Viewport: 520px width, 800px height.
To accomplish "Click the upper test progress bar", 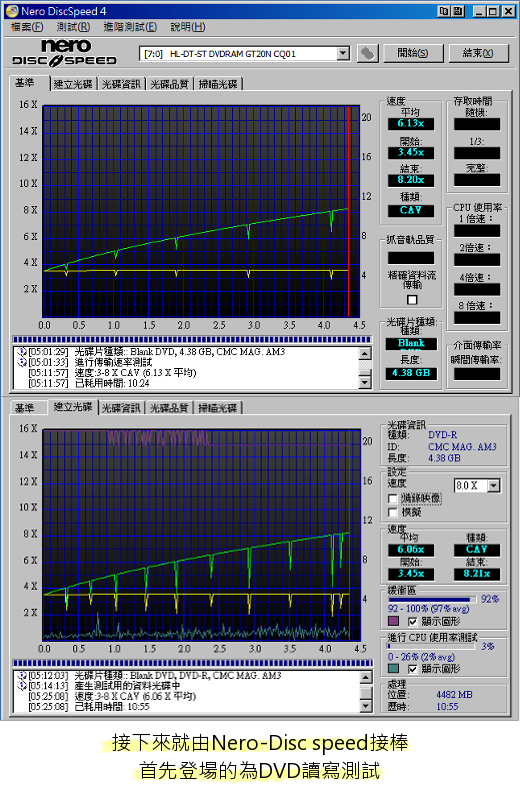I will coord(192,339).
